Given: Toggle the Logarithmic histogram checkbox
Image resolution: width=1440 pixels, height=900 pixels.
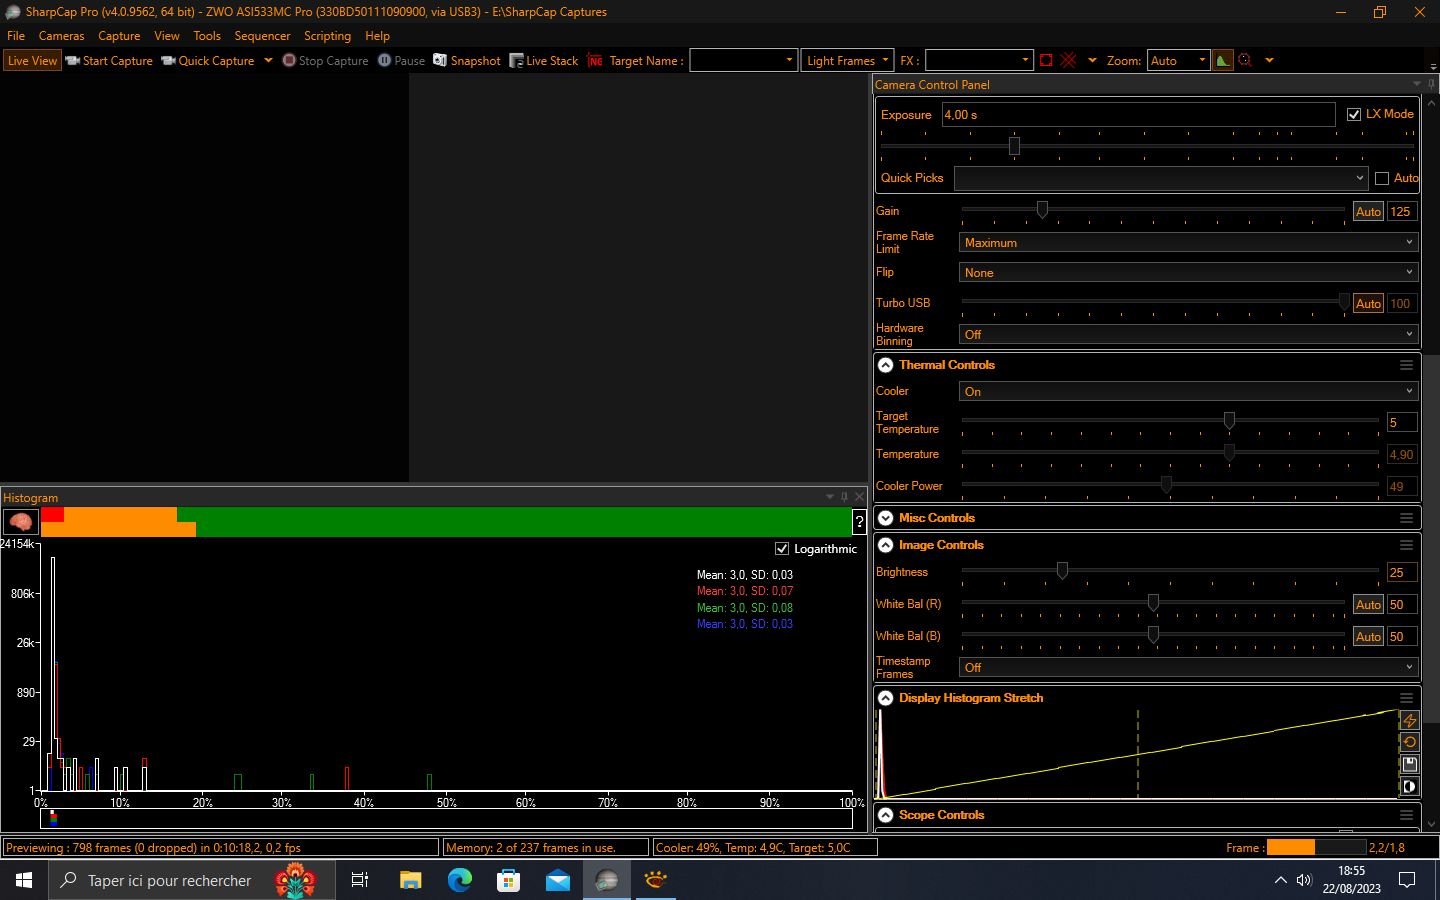Looking at the screenshot, I should [x=782, y=549].
